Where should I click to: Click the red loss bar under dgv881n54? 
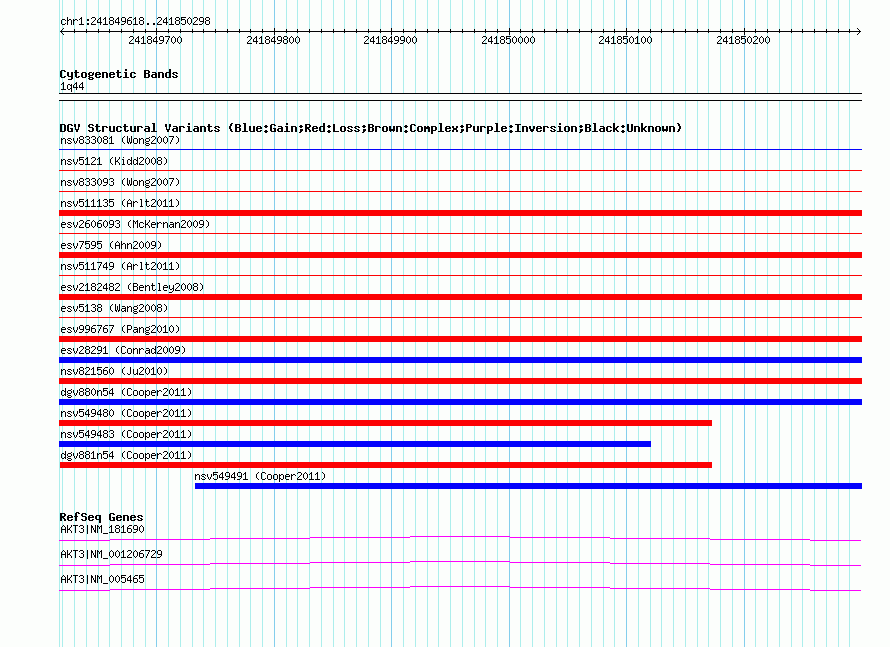[x=385, y=465]
